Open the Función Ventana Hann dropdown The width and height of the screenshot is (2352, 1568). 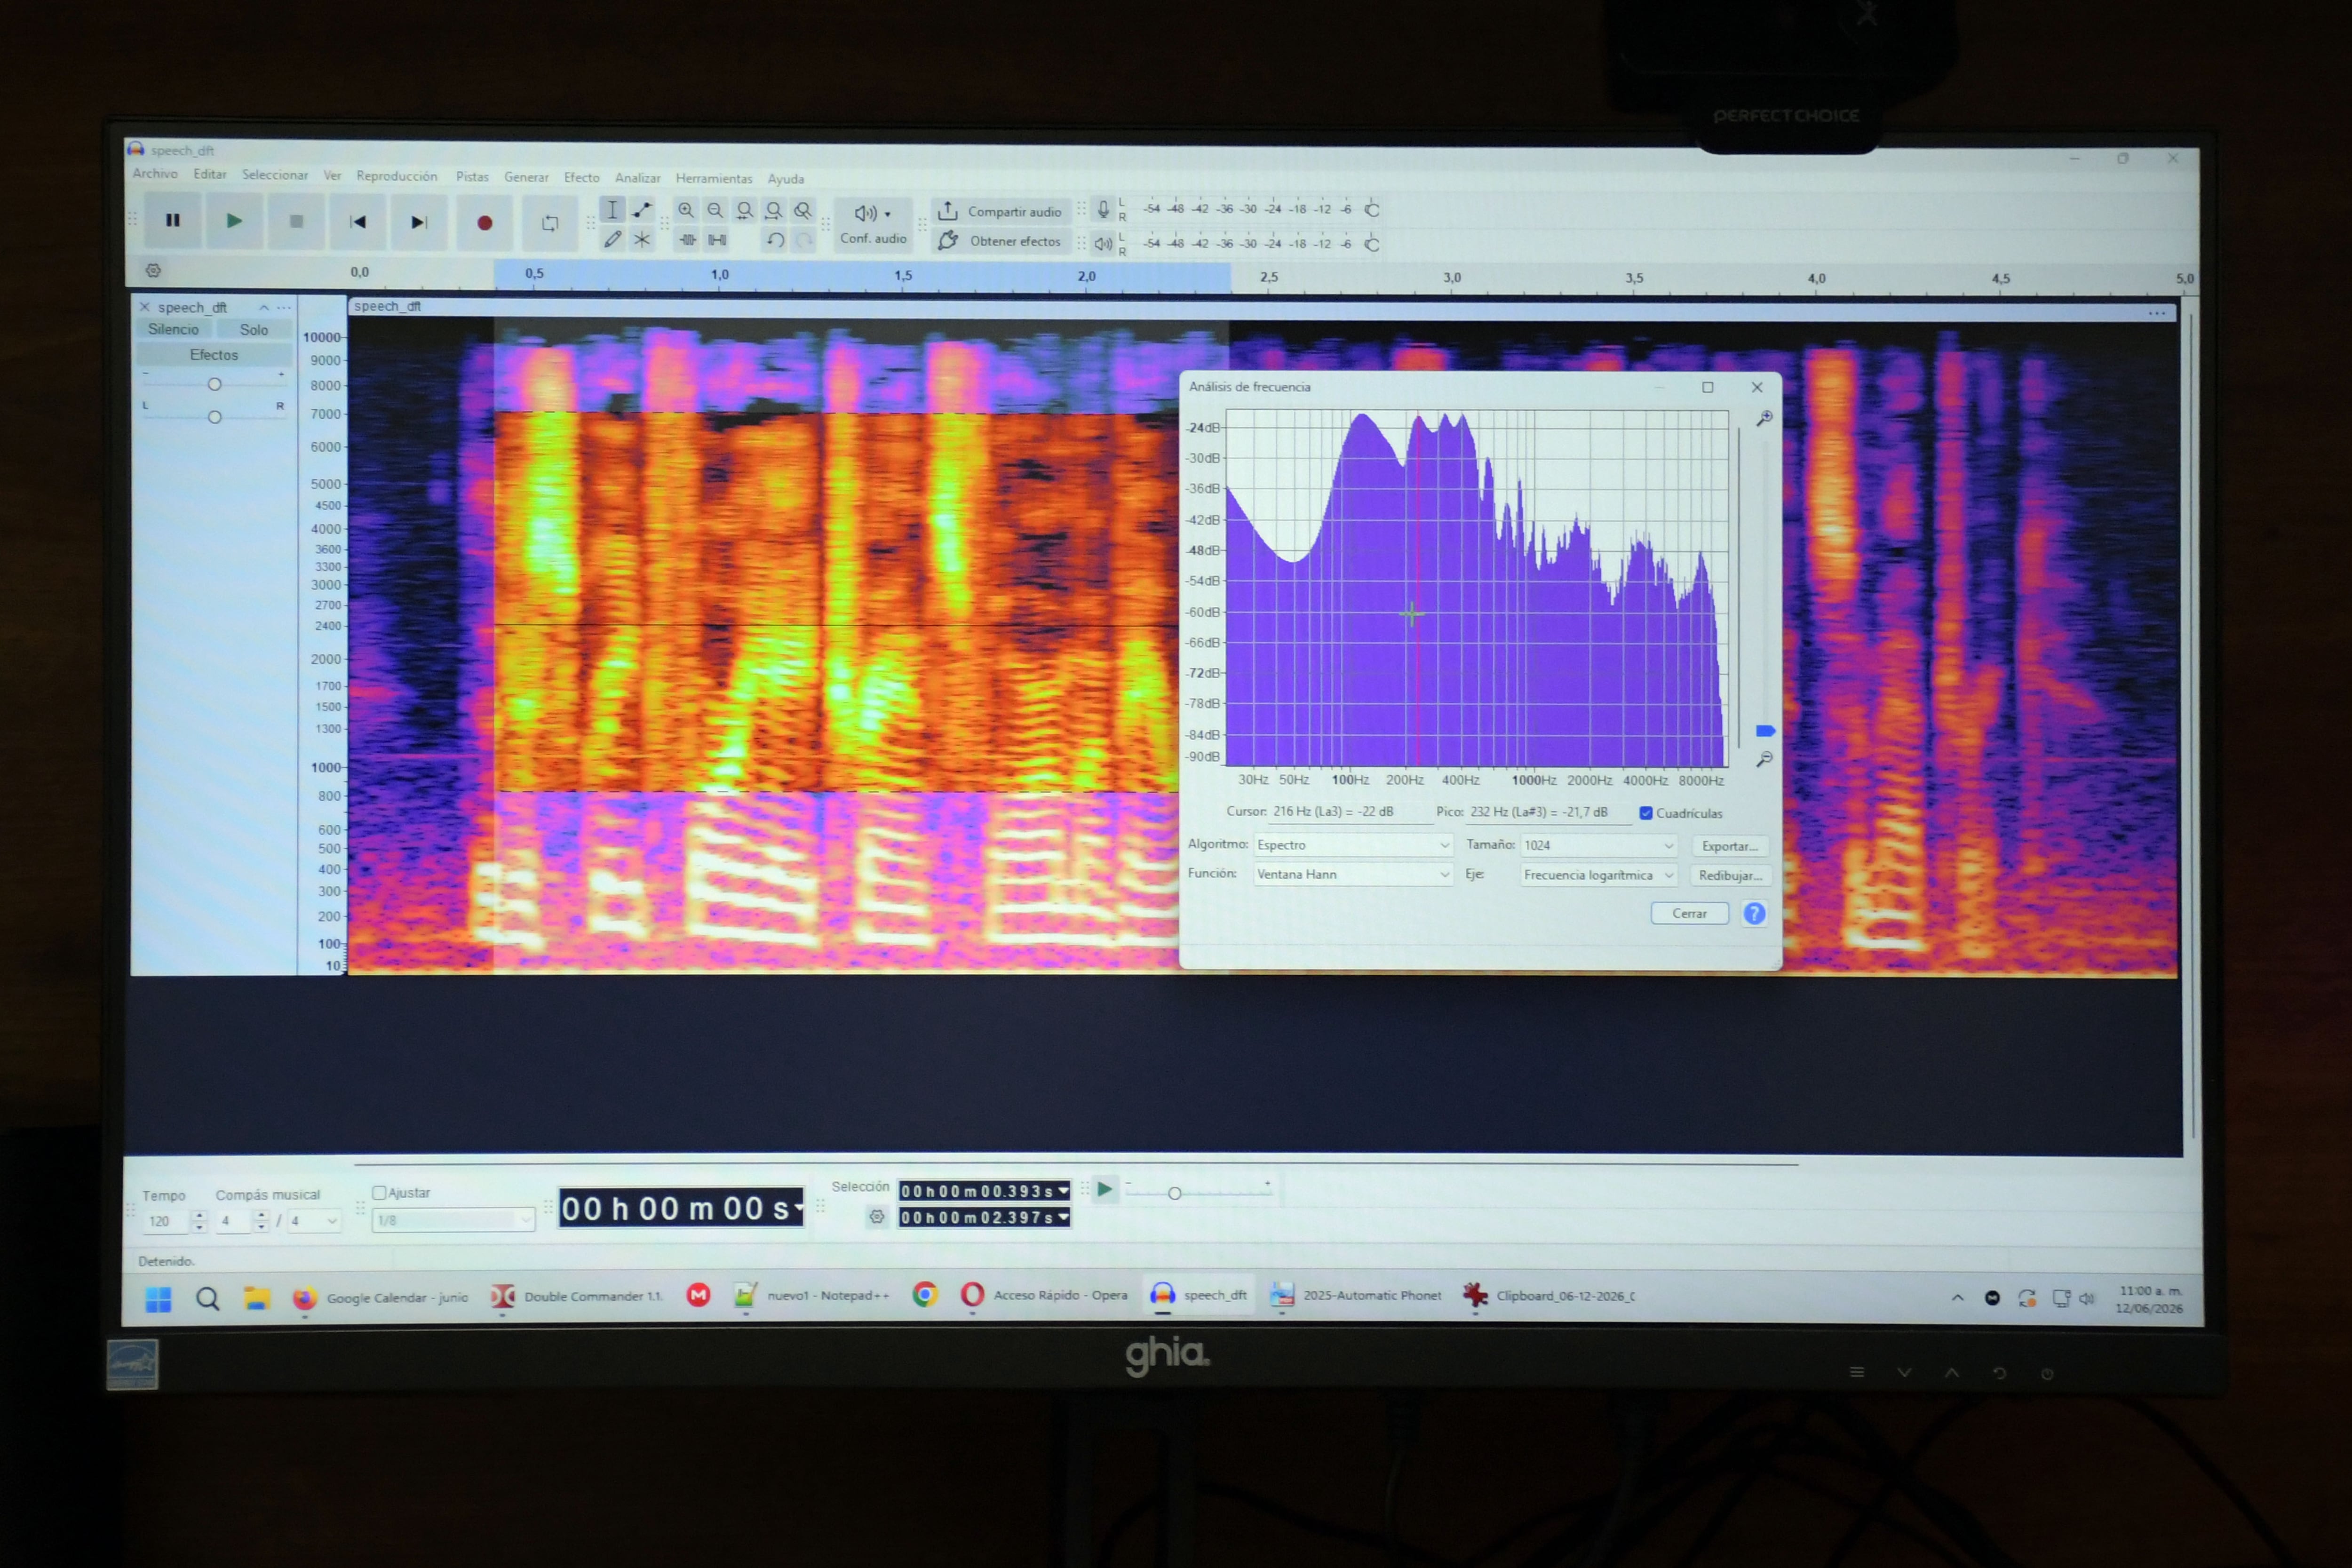tap(1353, 874)
